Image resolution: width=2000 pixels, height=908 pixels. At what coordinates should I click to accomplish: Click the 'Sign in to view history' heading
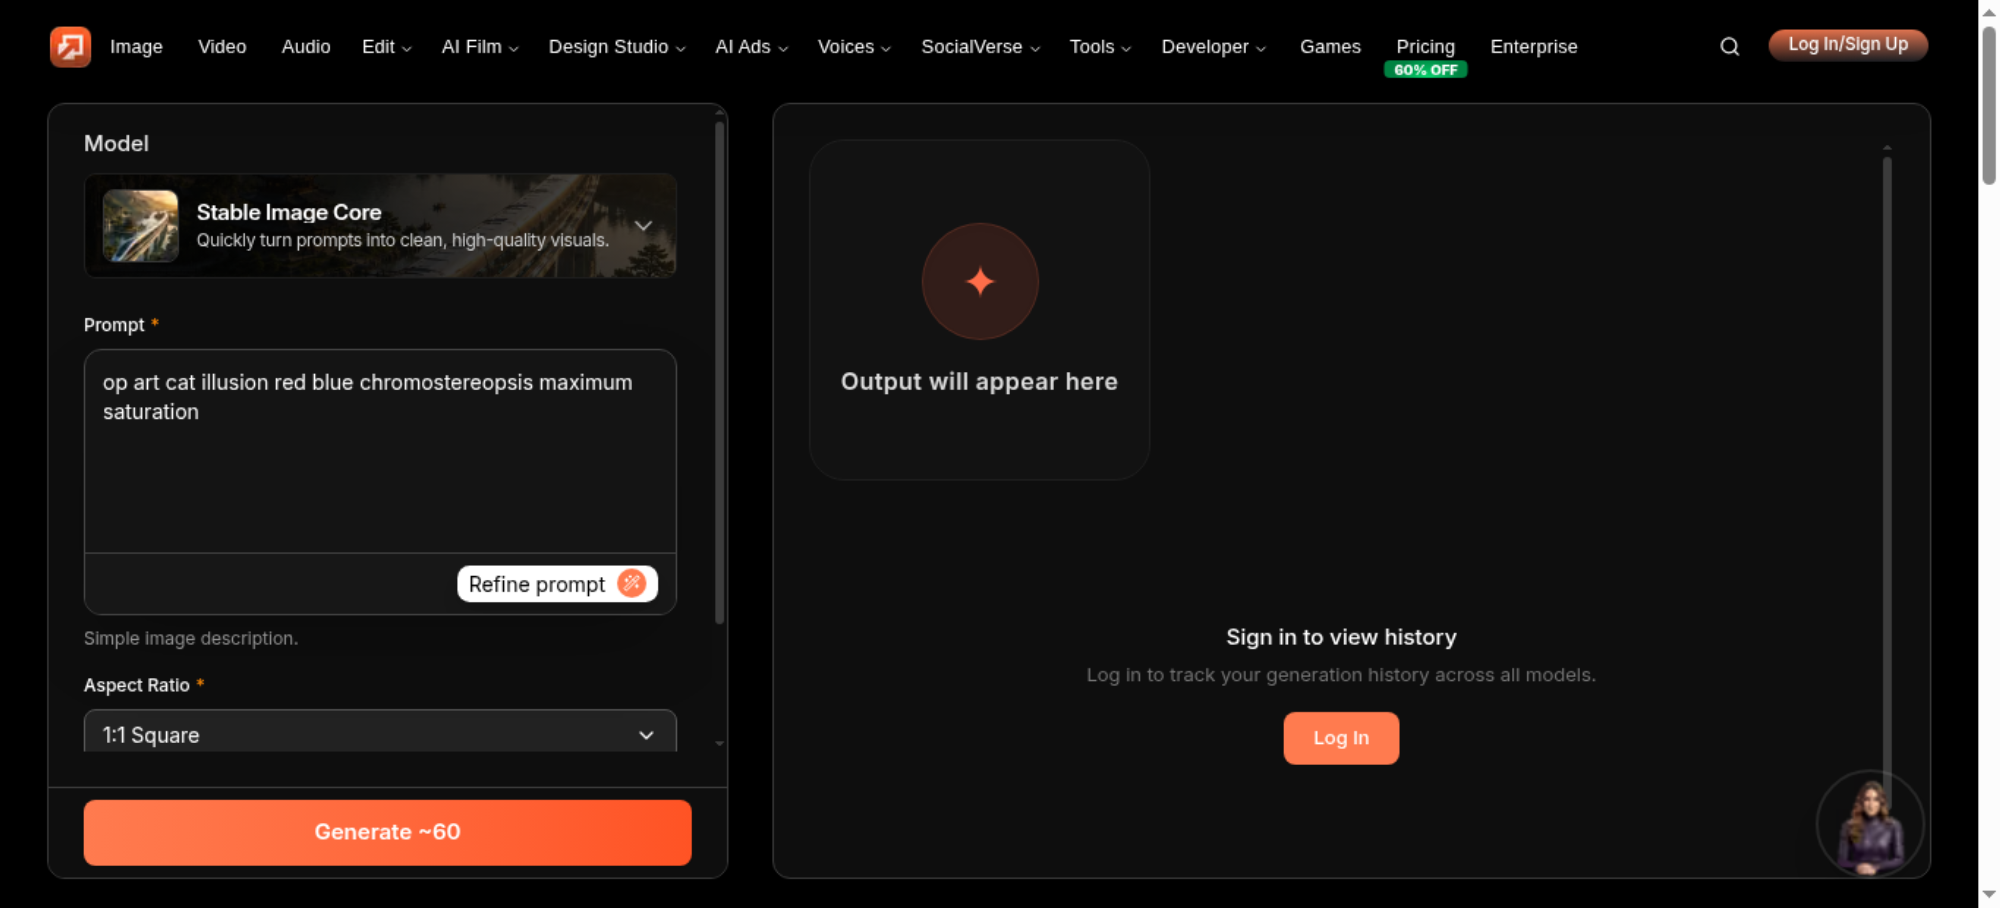[x=1341, y=637]
